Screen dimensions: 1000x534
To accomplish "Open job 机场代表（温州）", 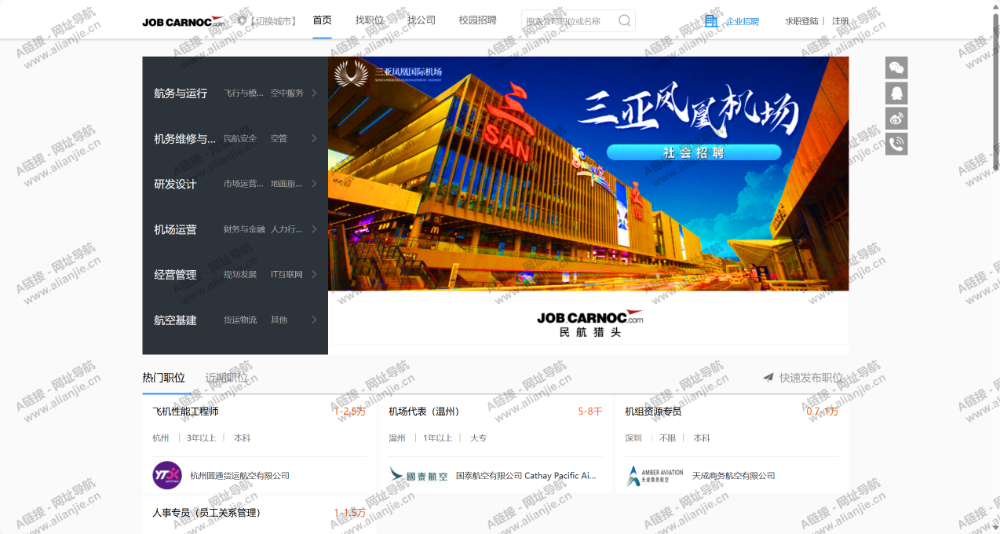I will point(424,412).
